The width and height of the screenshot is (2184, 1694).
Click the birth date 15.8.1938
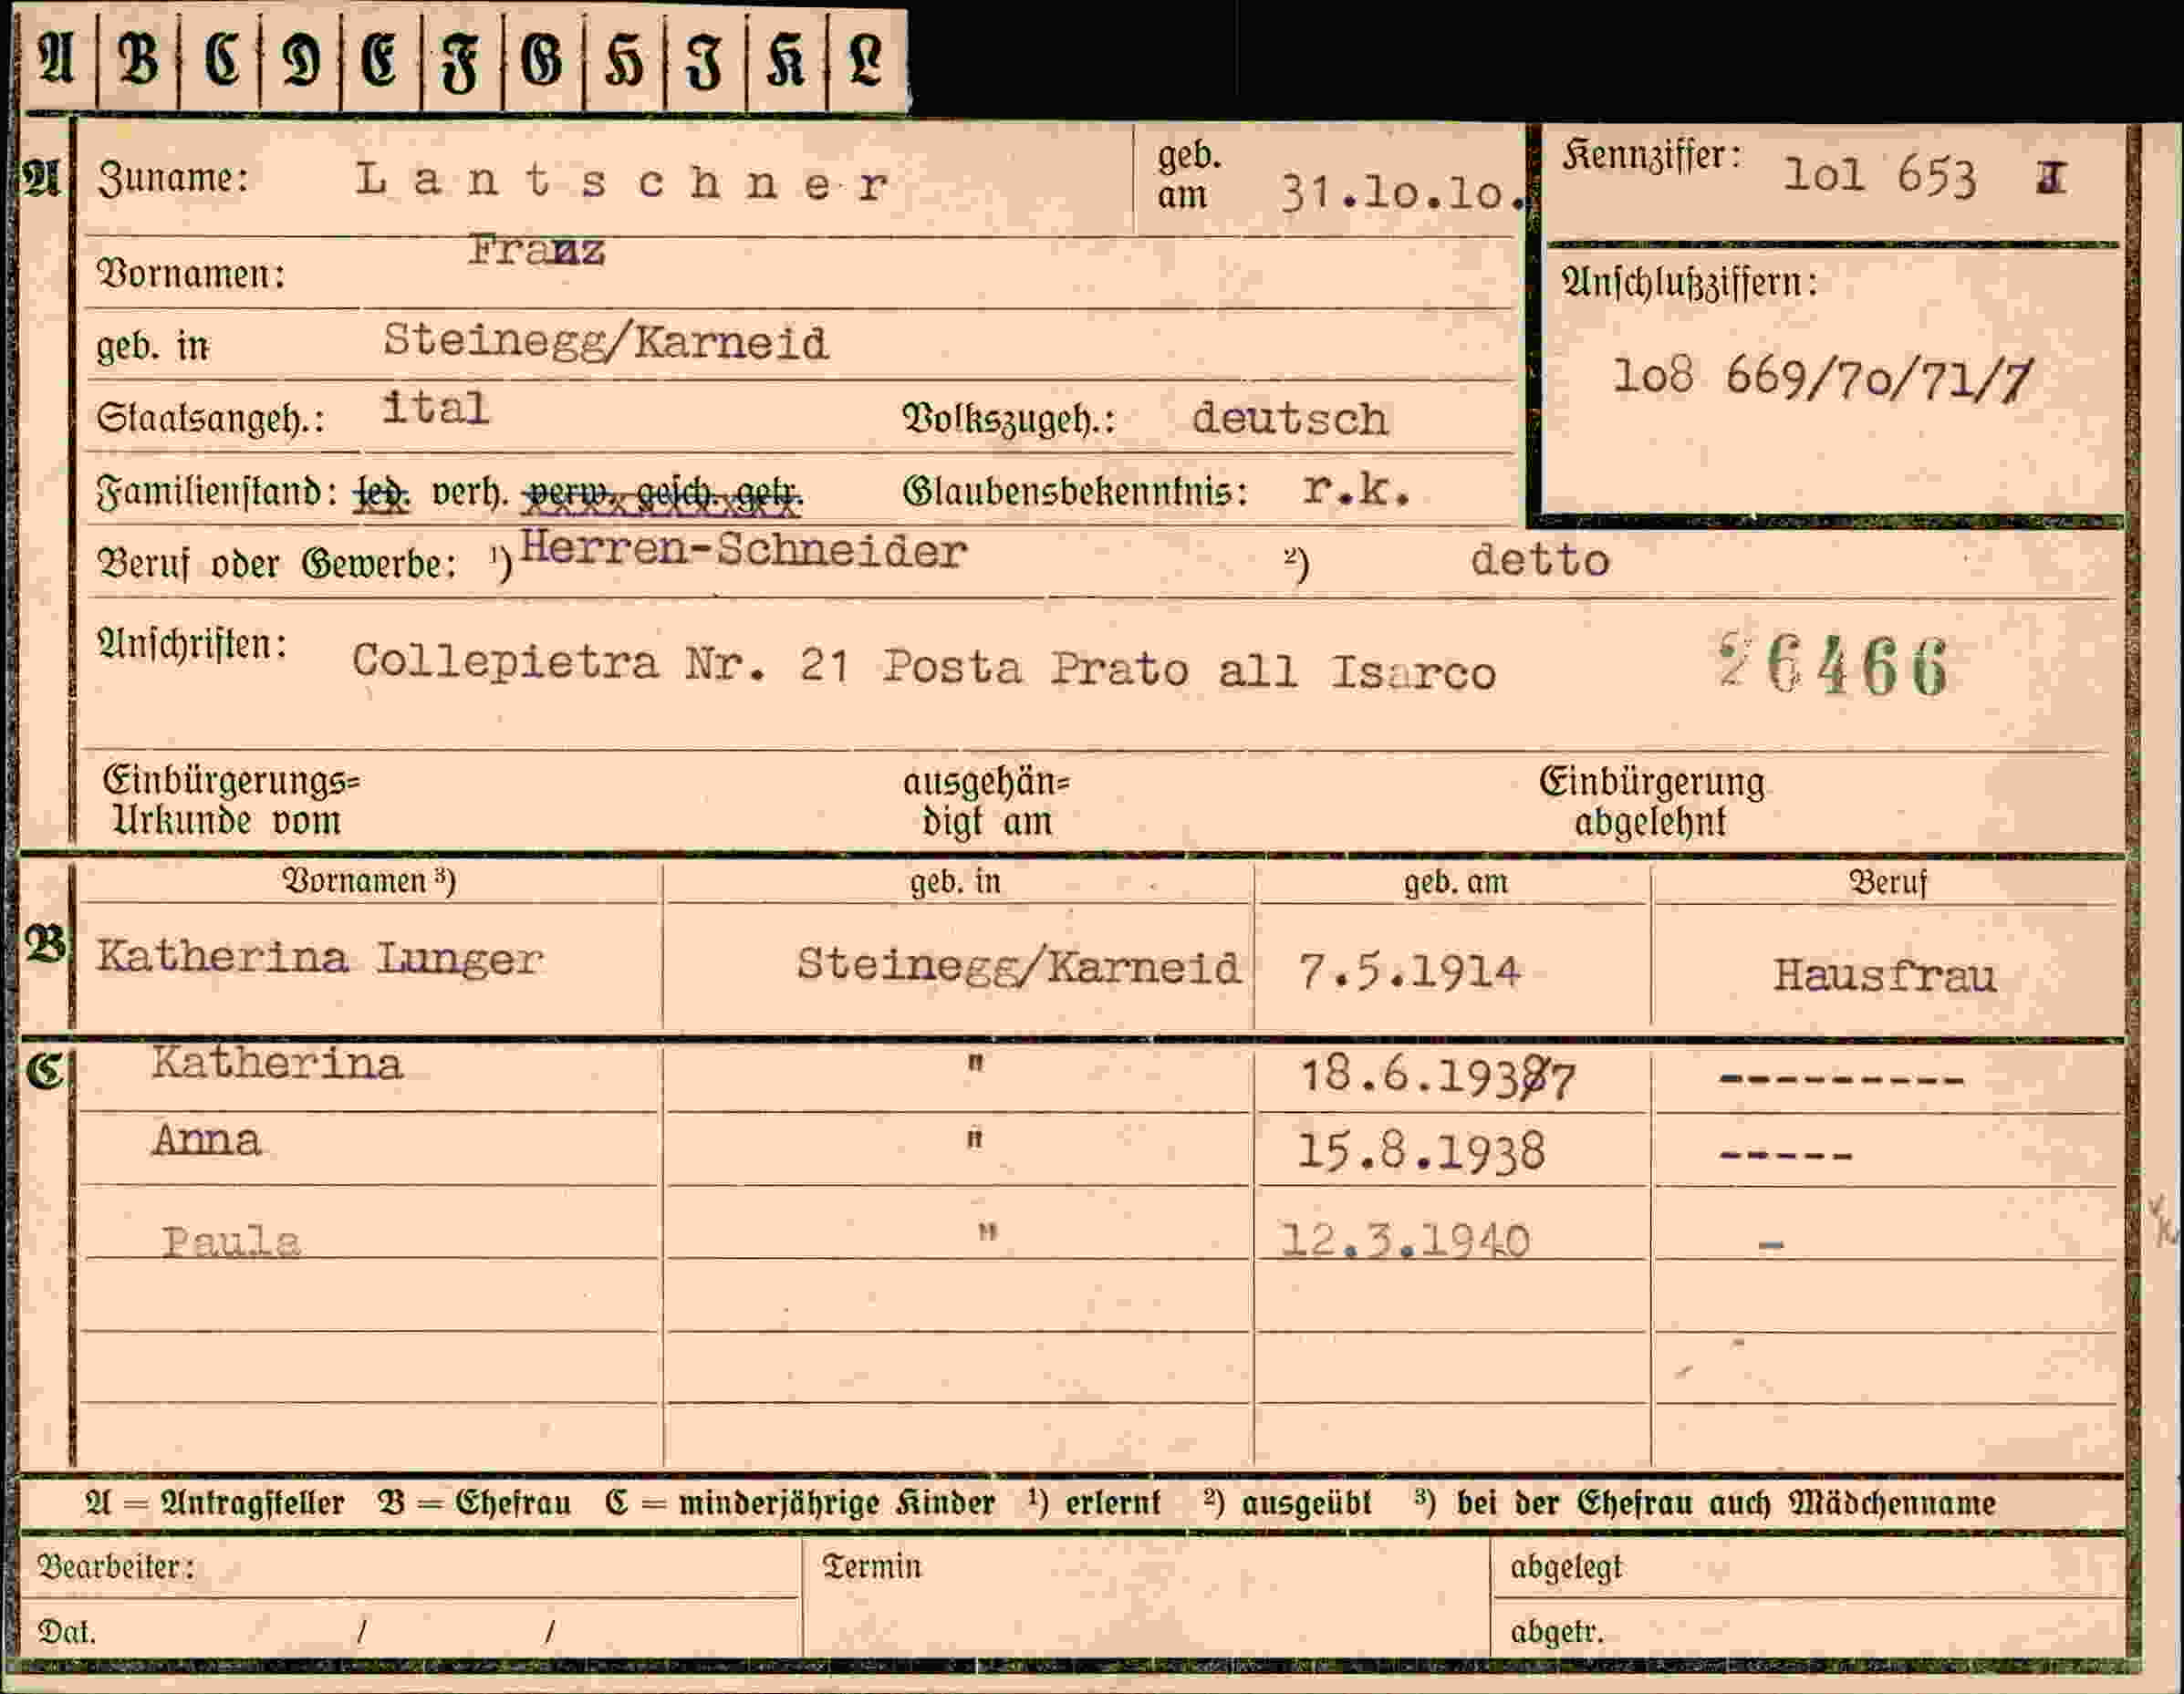click(1421, 1152)
